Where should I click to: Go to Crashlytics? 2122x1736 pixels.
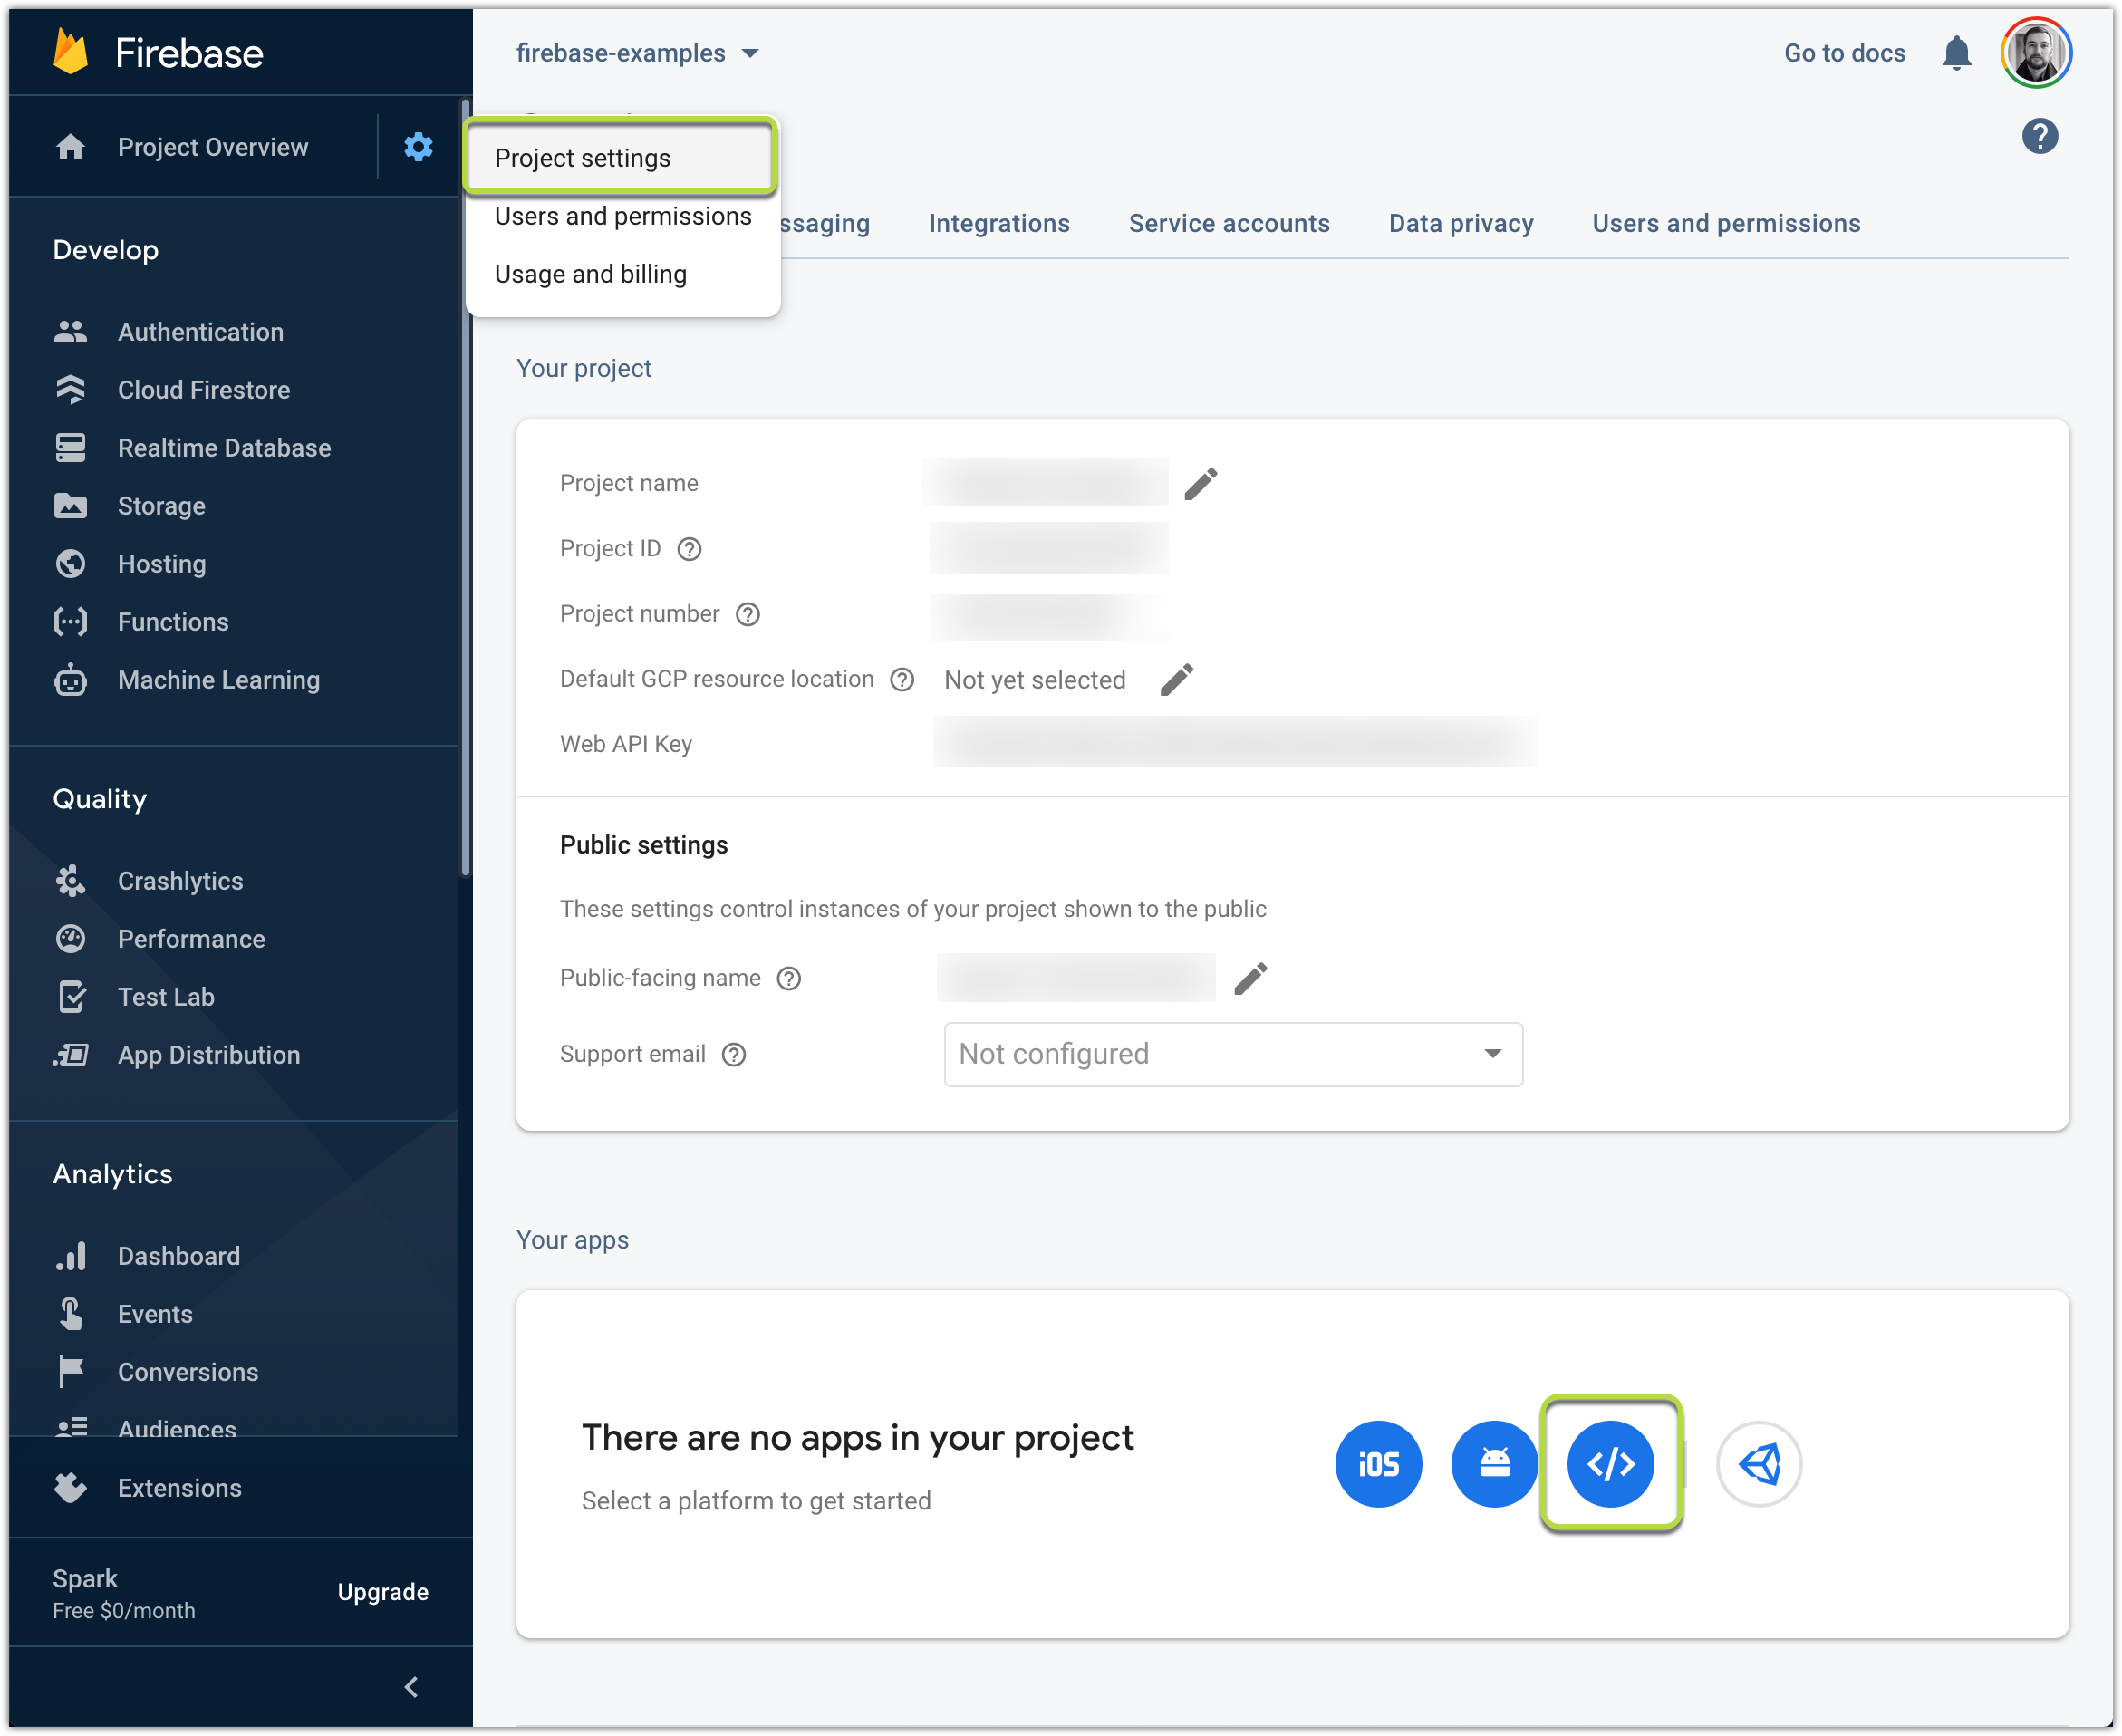click(x=180, y=881)
